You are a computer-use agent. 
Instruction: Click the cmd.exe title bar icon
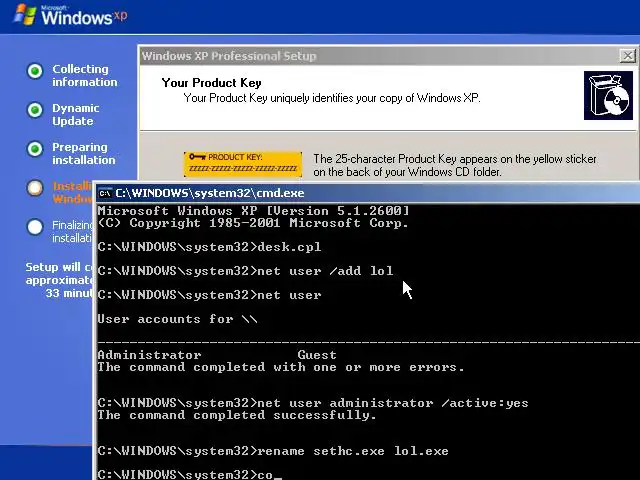point(105,193)
